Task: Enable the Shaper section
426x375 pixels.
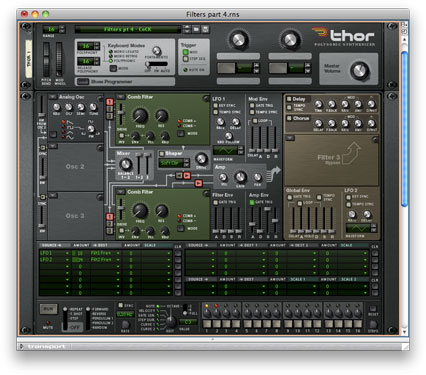Action: tap(162, 154)
